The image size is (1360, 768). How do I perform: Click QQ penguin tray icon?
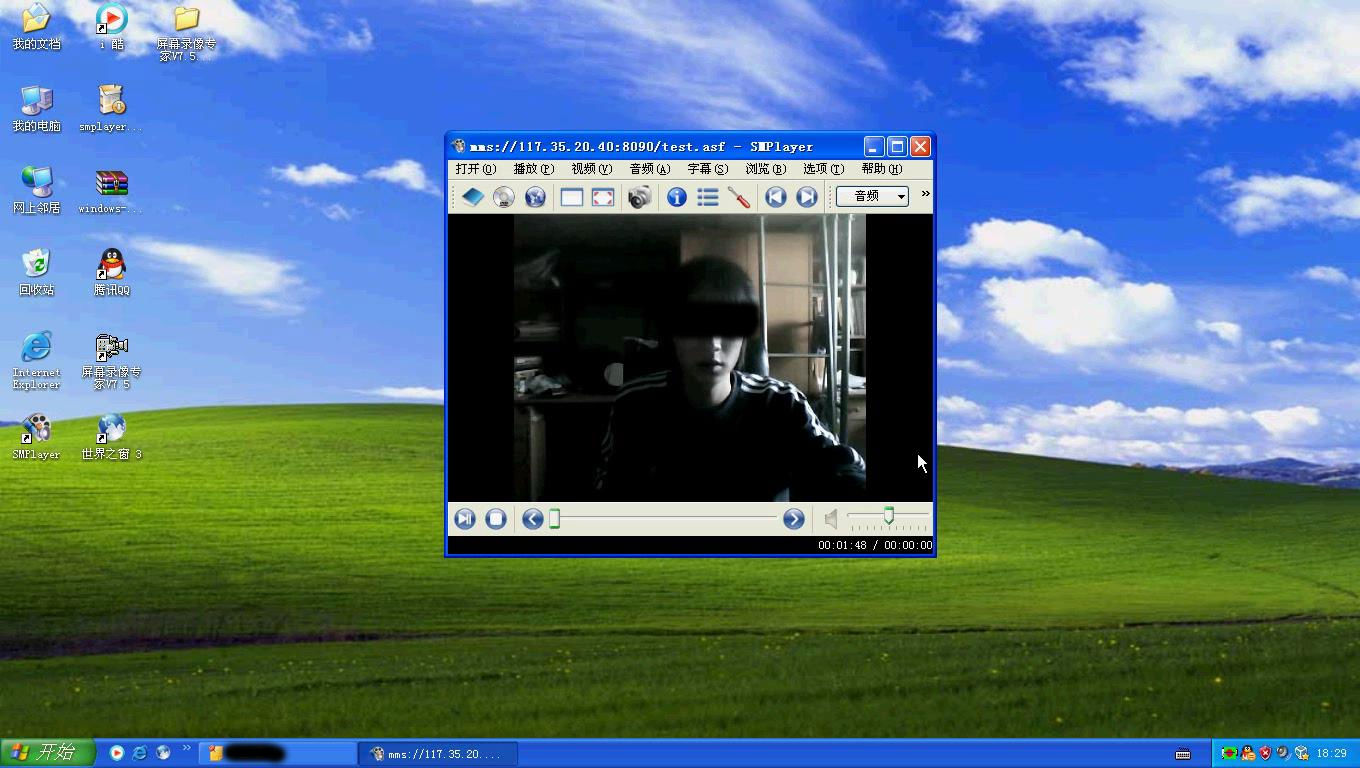click(1247, 753)
